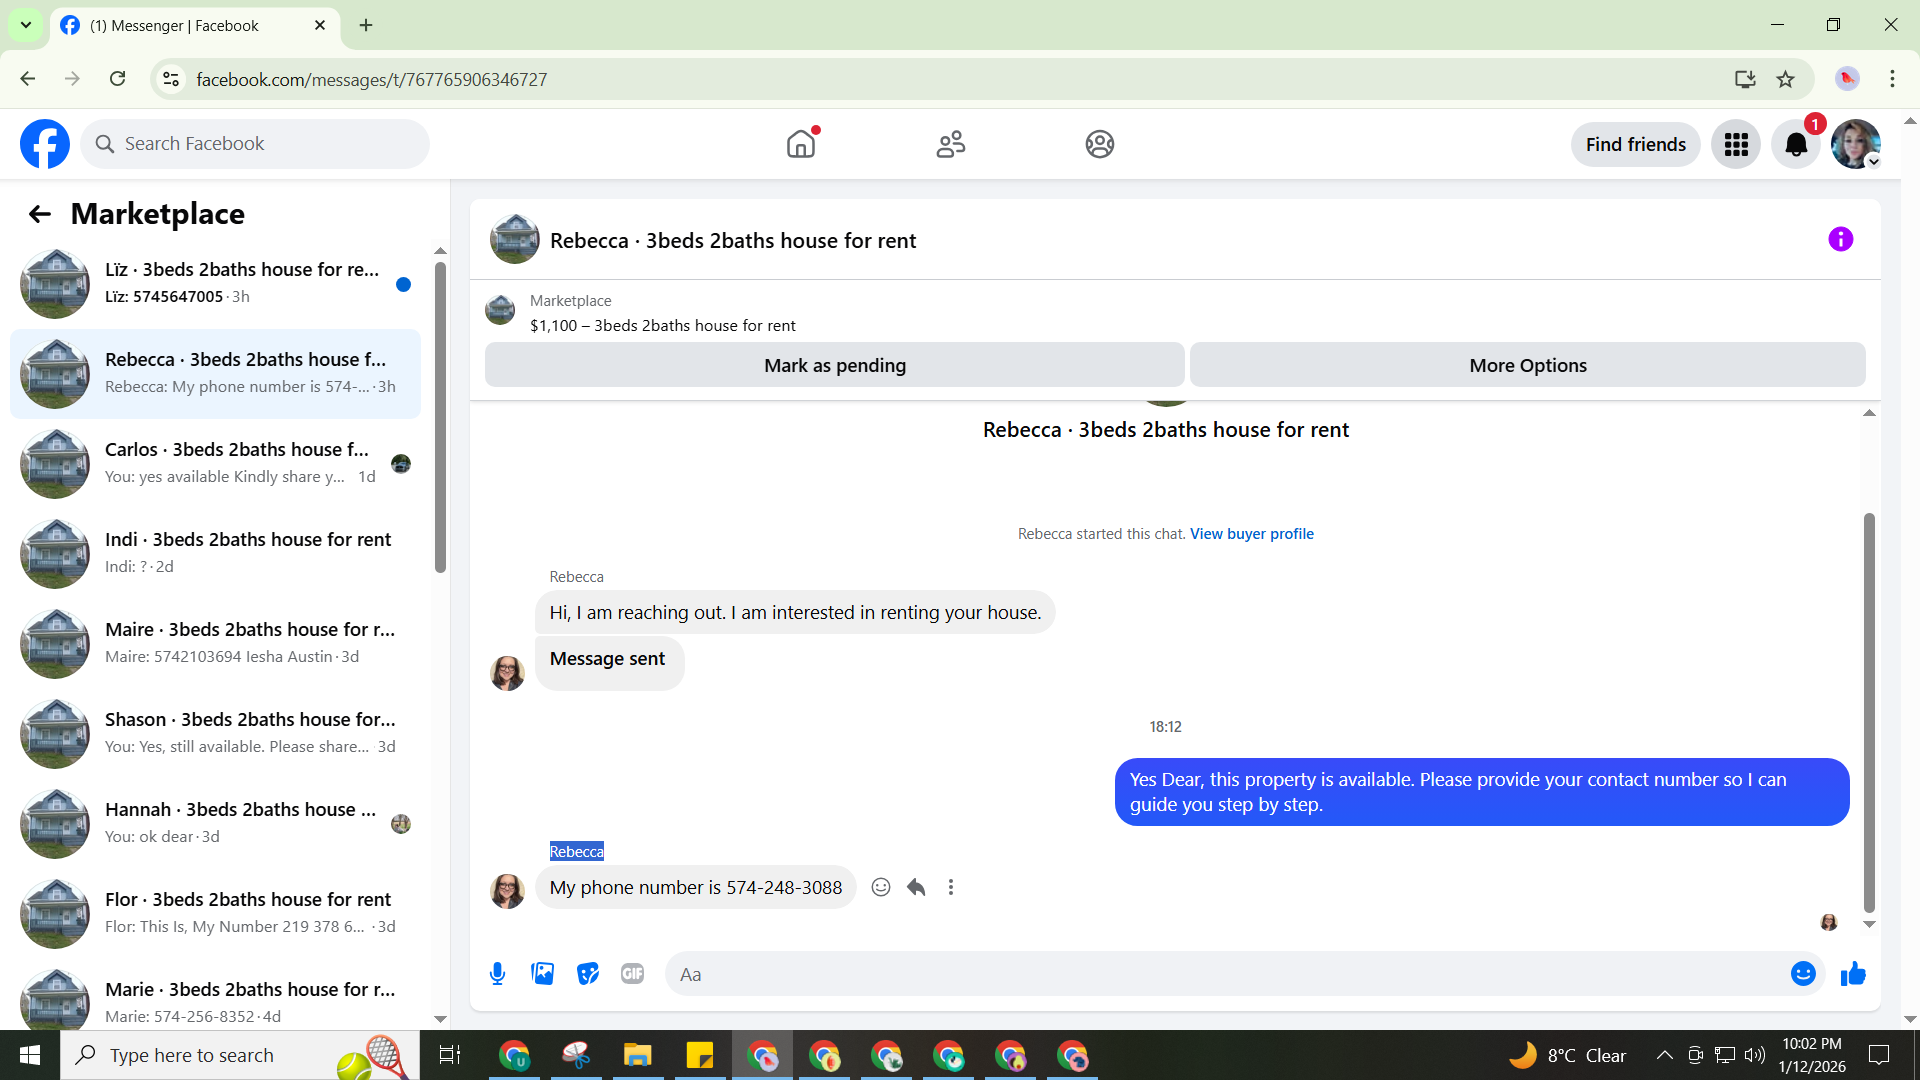Open Windows Task View on taskbar
The height and width of the screenshot is (1080, 1920).
point(449,1055)
